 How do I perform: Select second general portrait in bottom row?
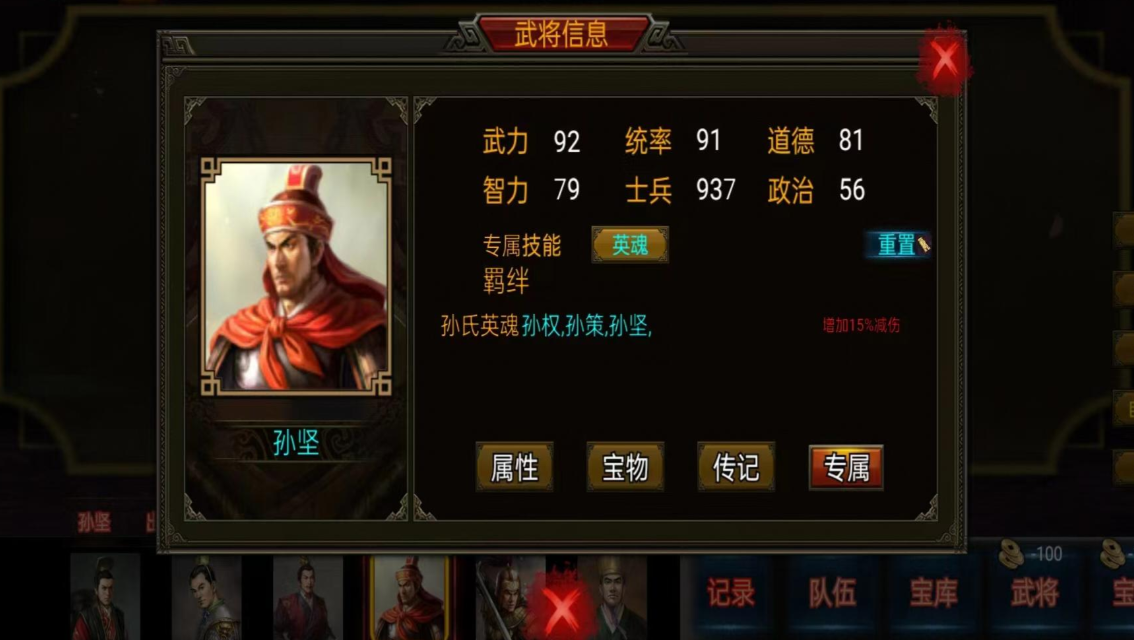tap(206, 597)
